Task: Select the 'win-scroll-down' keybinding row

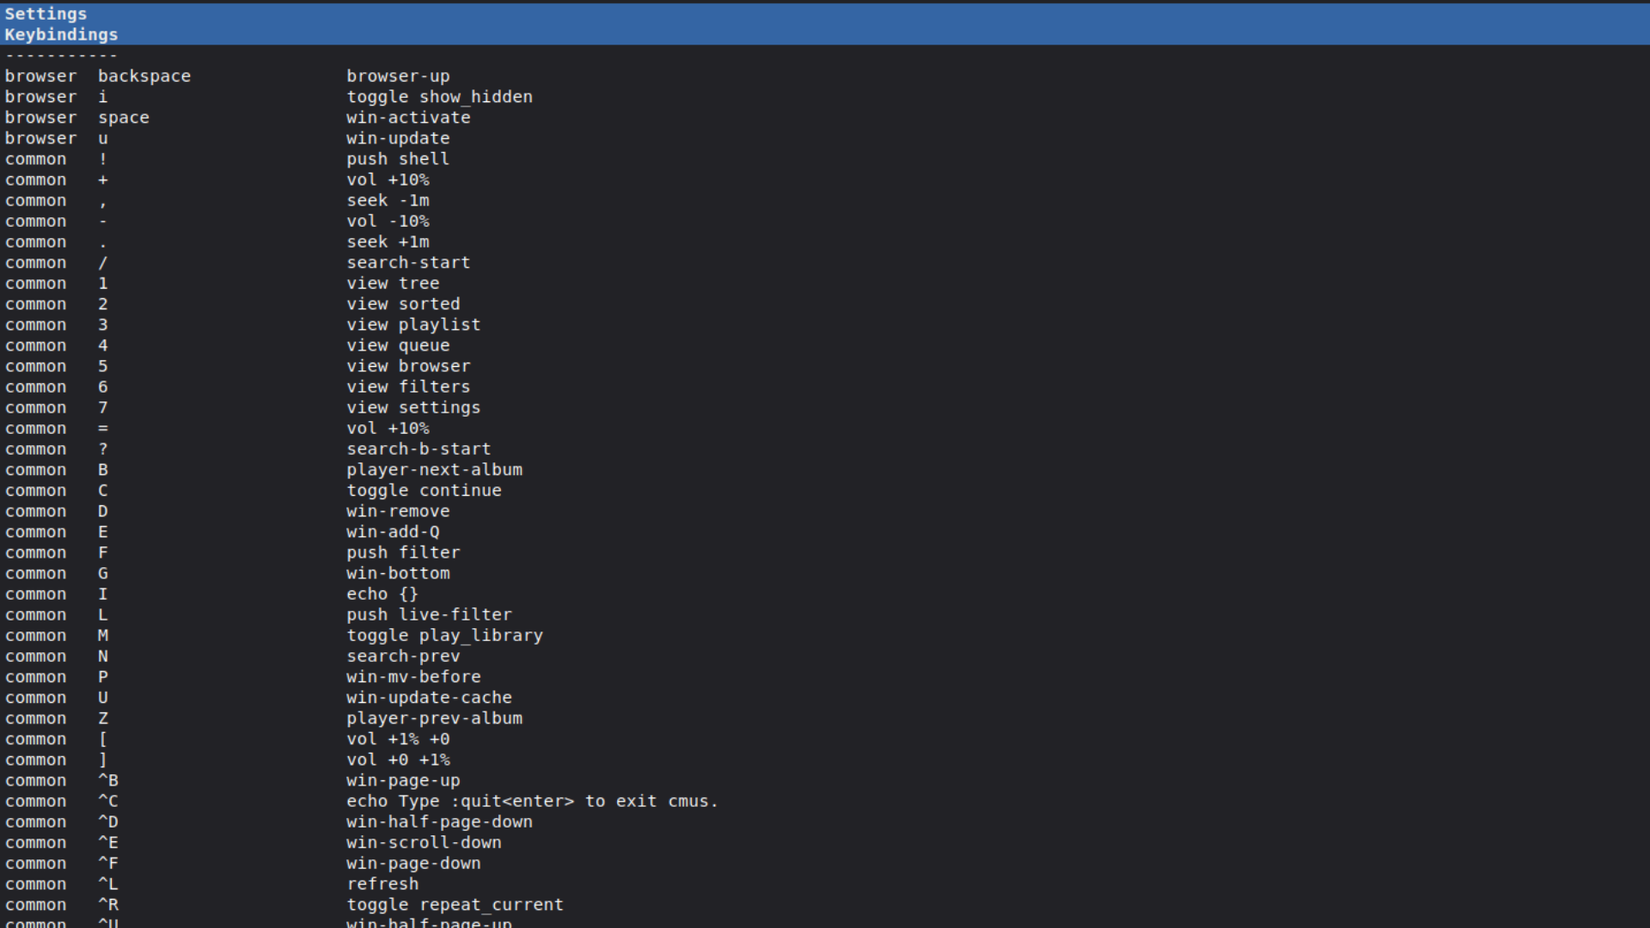Action: click(x=825, y=842)
